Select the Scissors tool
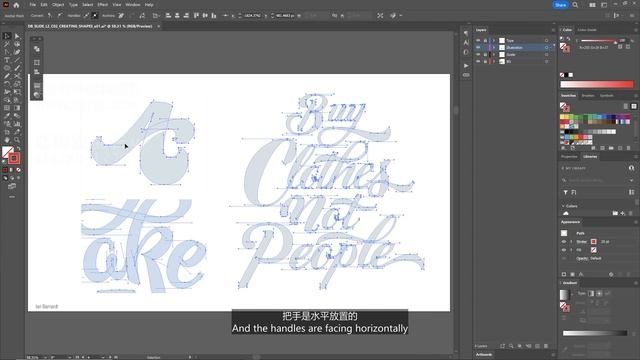 click(x=17, y=76)
